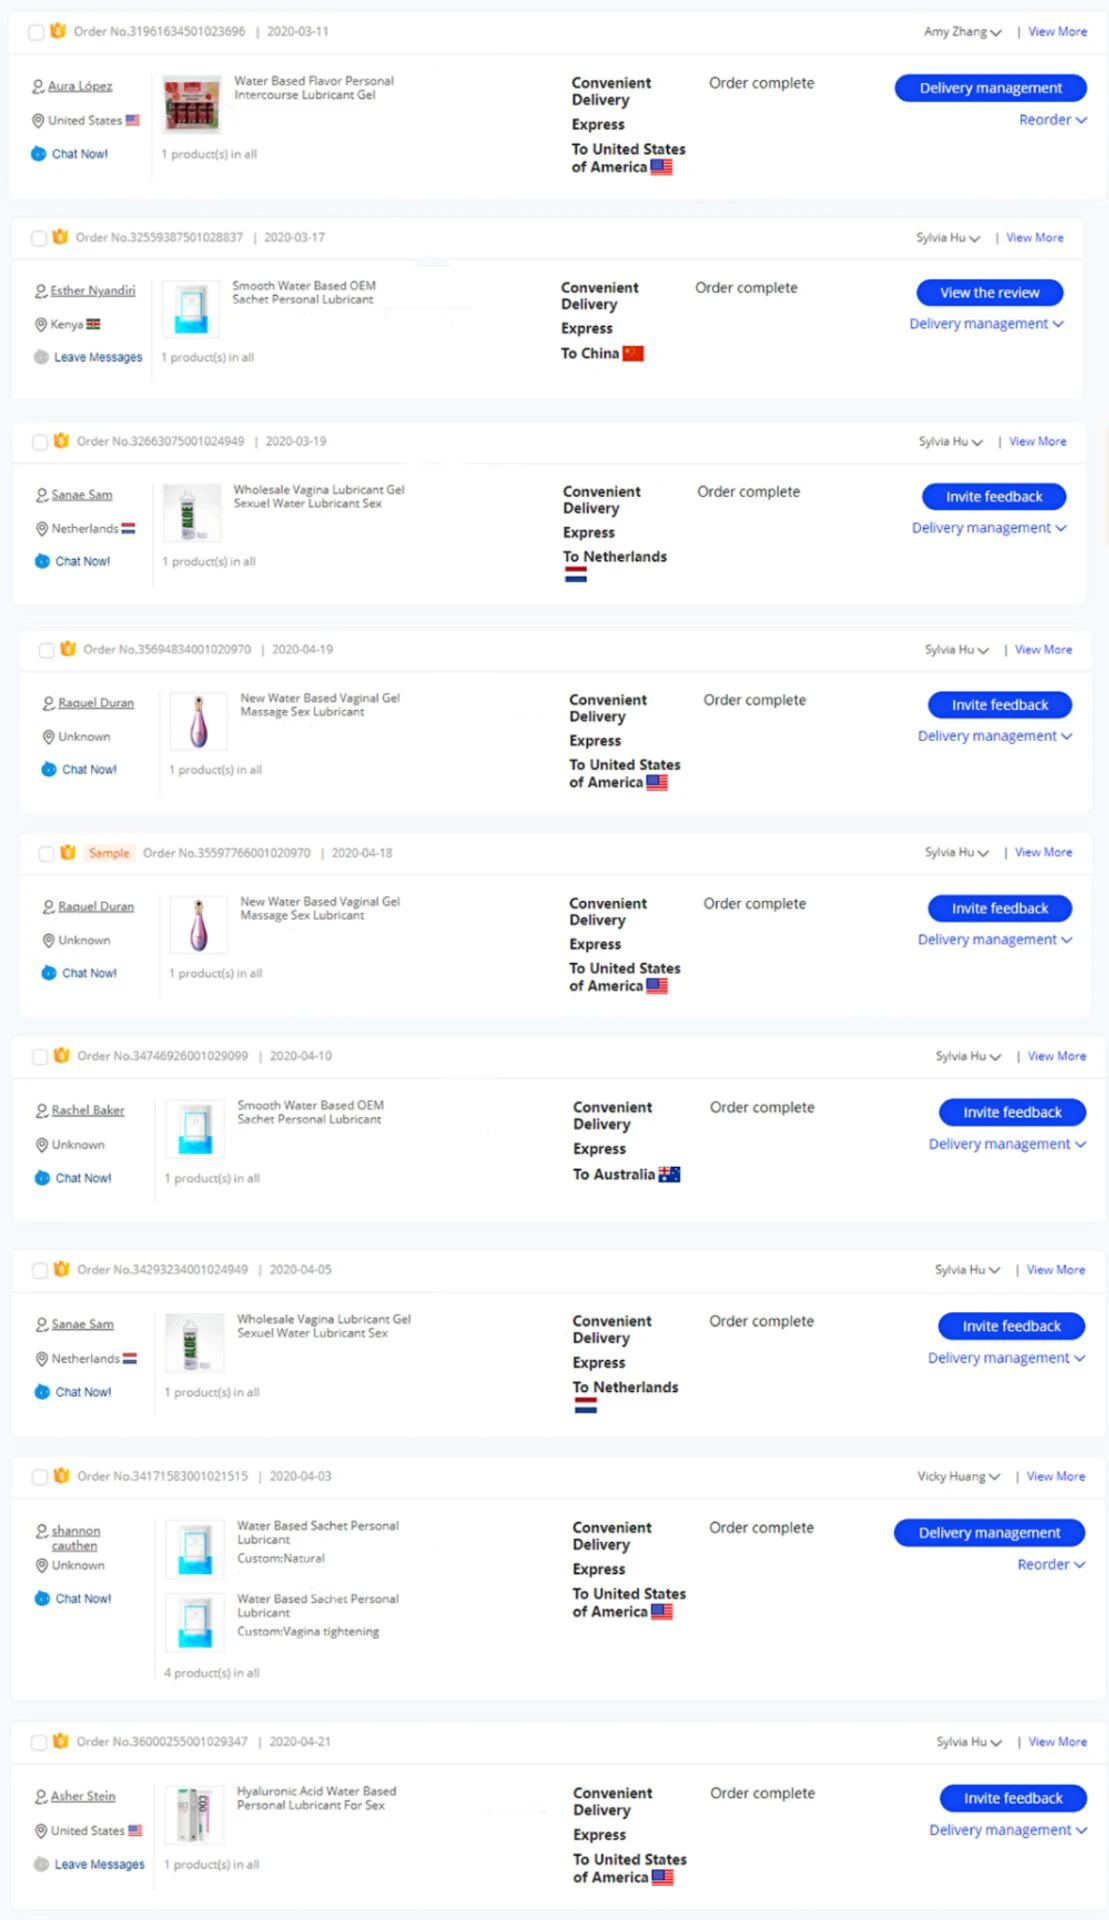Expand the Amy Zhang dropdown
The height and width of the screenshot is (1920, 1109).
(962, 32)
